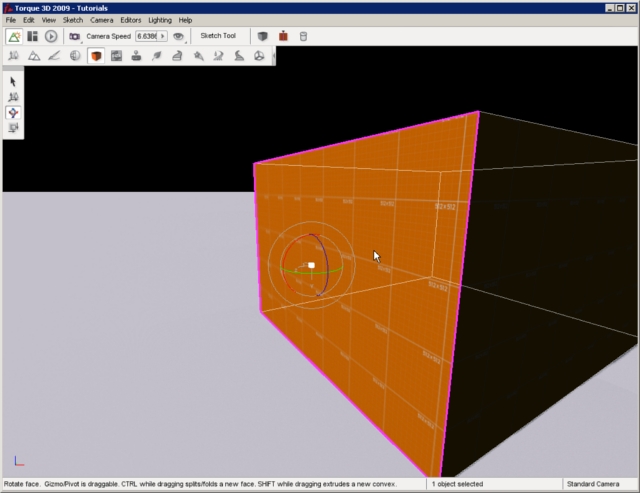Open the visibility eye options dropdown
This screenshot has width=640, height=493.
180,36
